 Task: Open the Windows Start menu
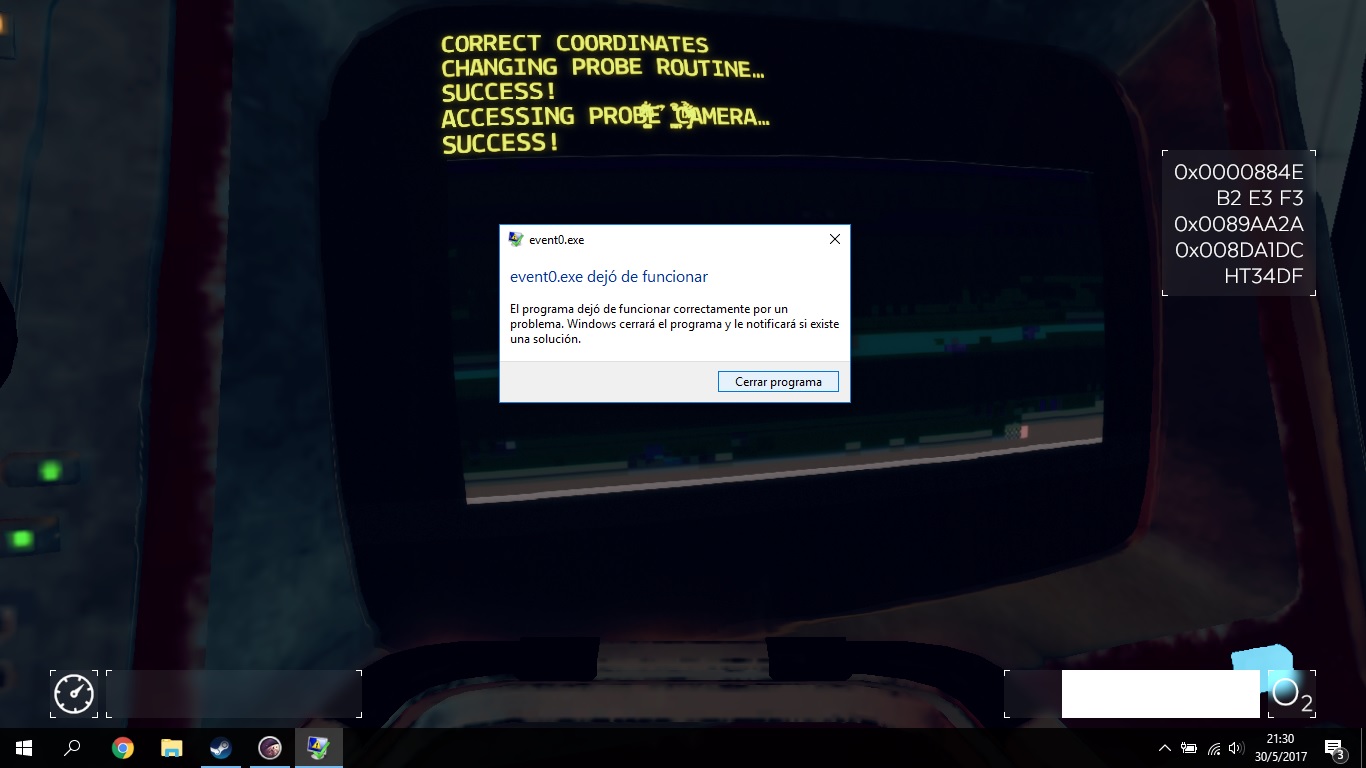[x=23, y=748]
